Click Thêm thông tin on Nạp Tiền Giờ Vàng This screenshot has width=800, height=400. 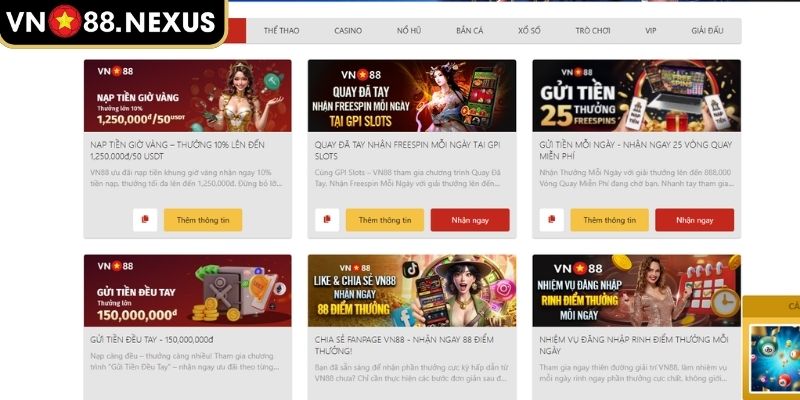(203, 220)
